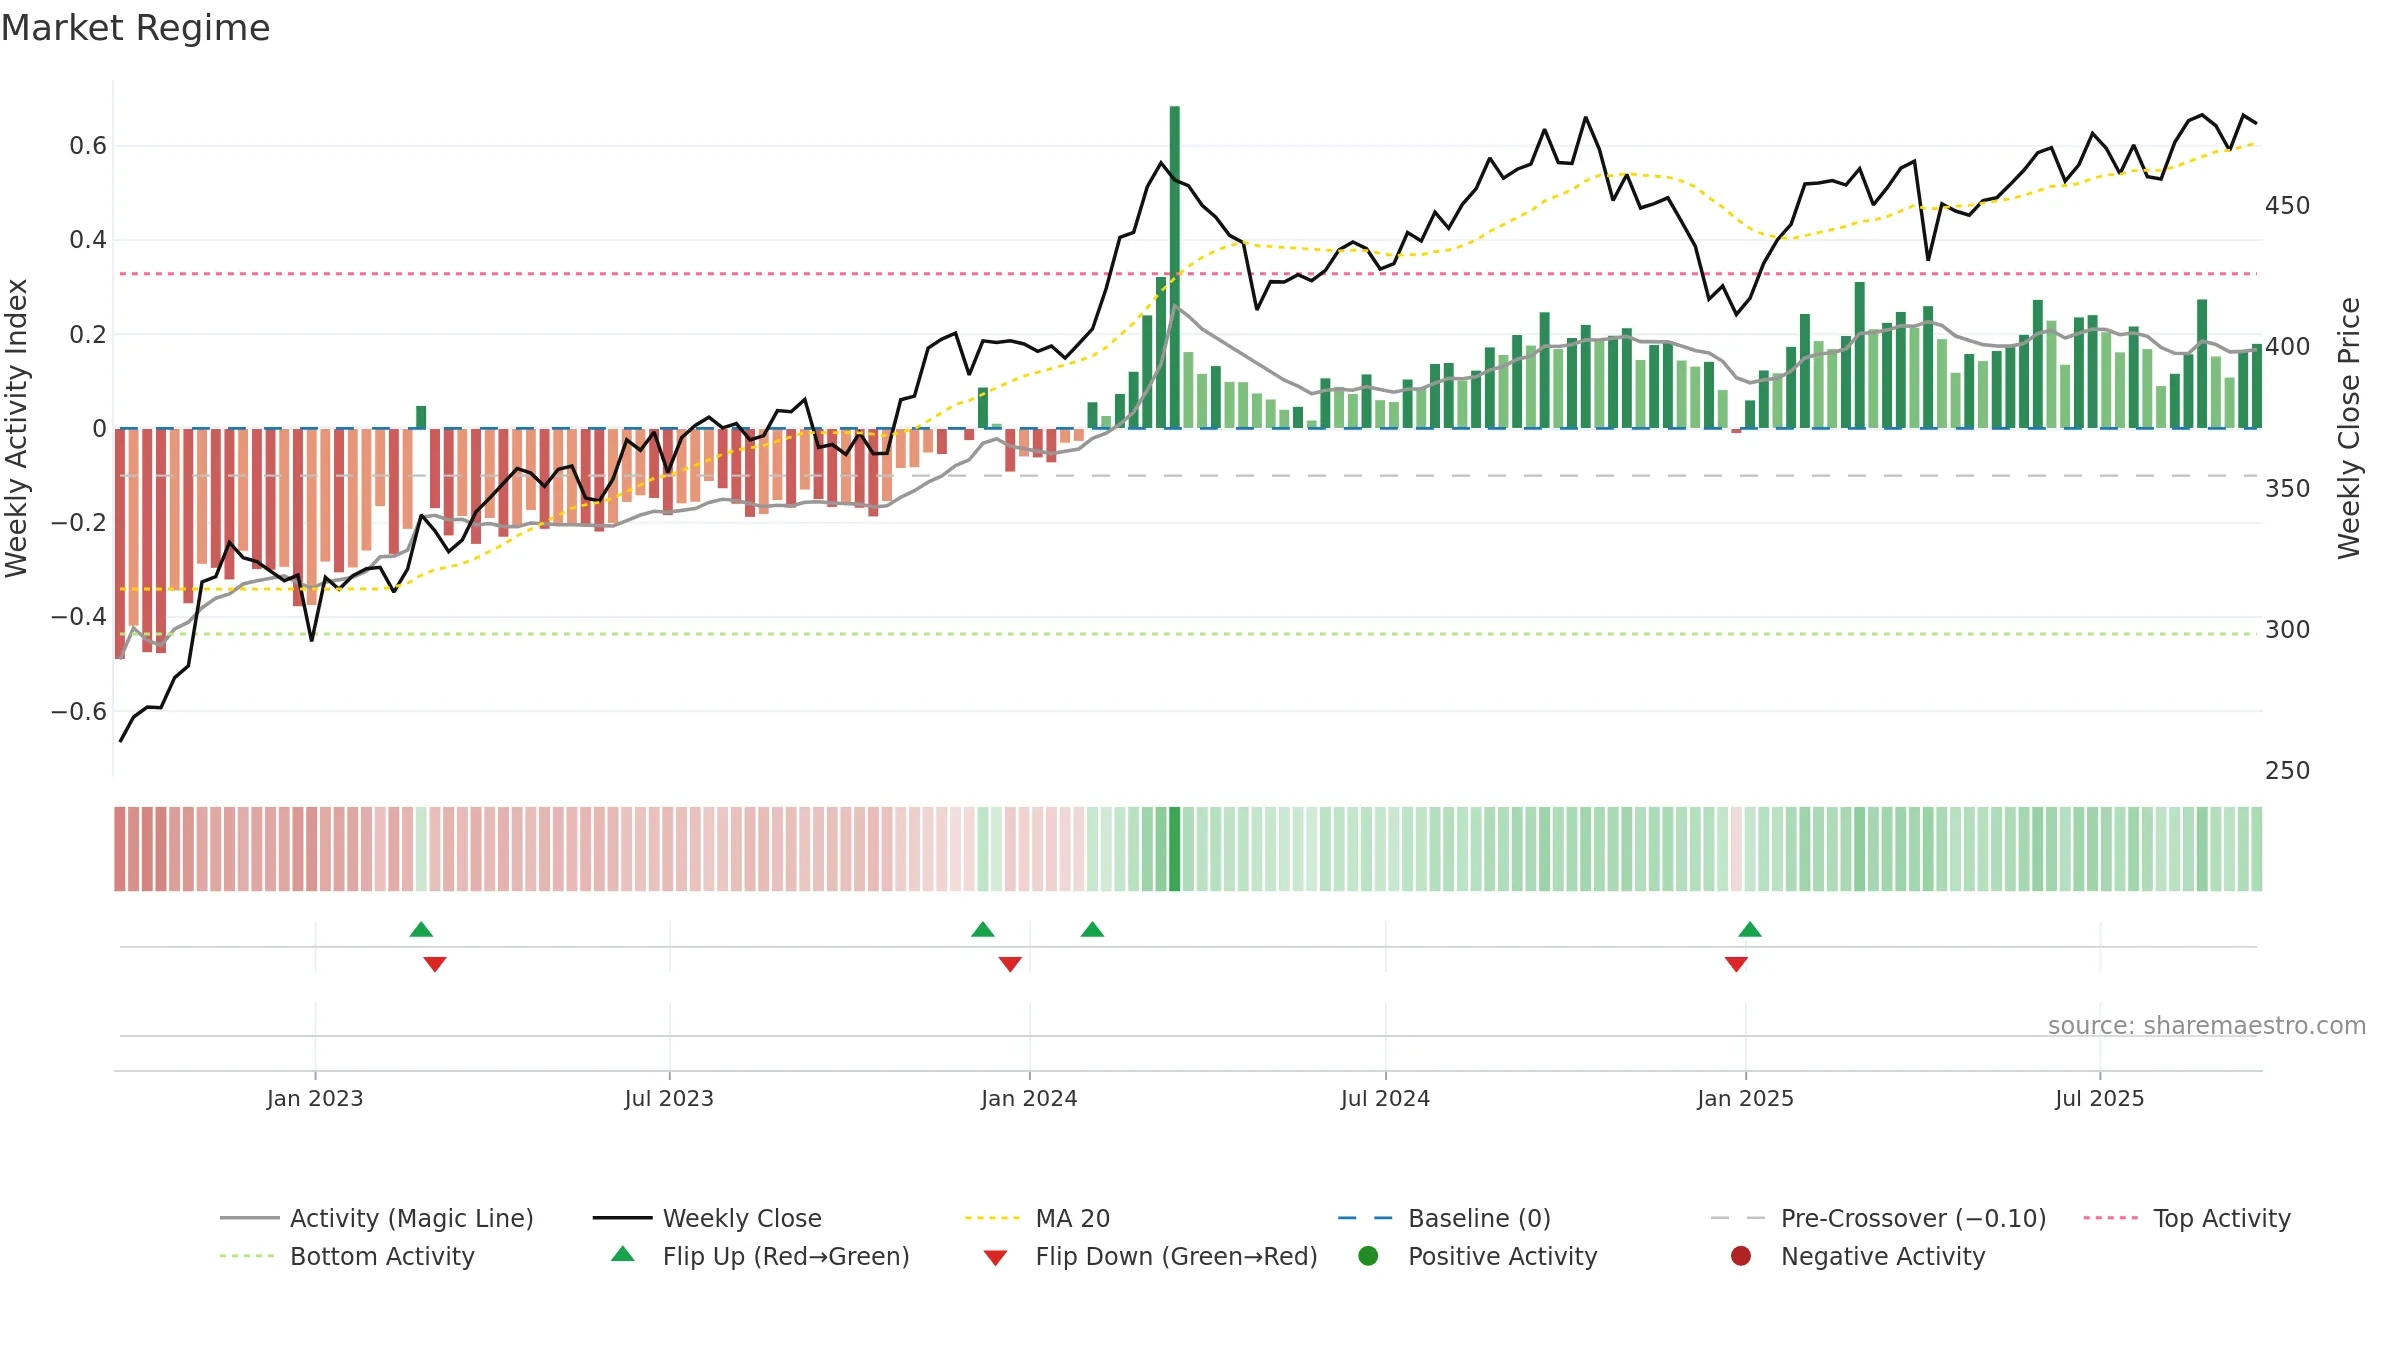Click the Positive Activity legend label
This screenshot has height=1350, width=2400.
1502,1256
